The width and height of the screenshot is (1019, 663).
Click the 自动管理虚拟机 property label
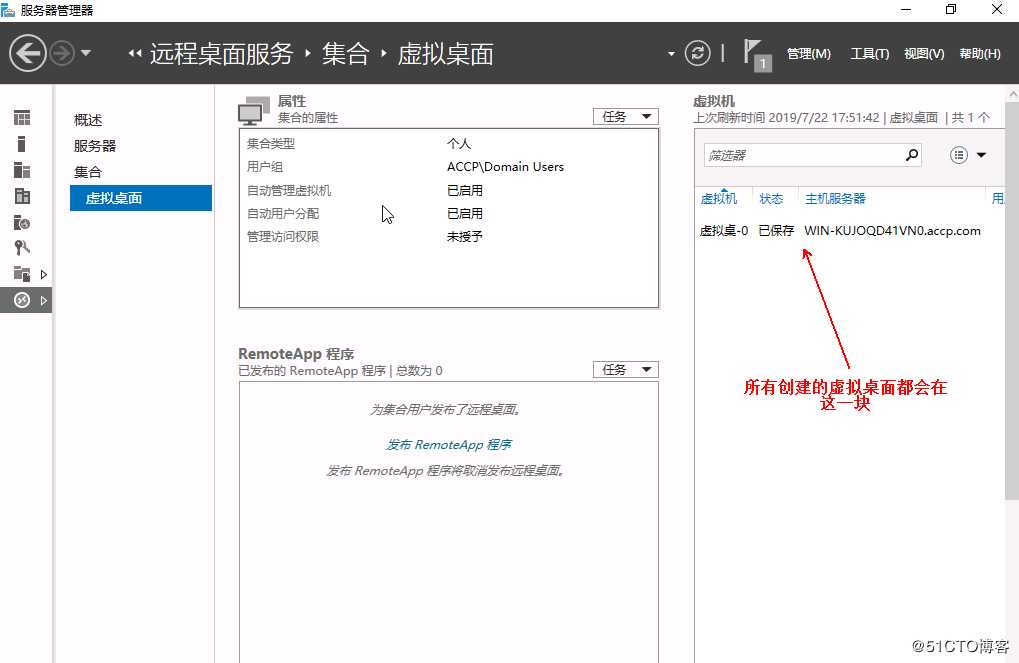(289, 190)
